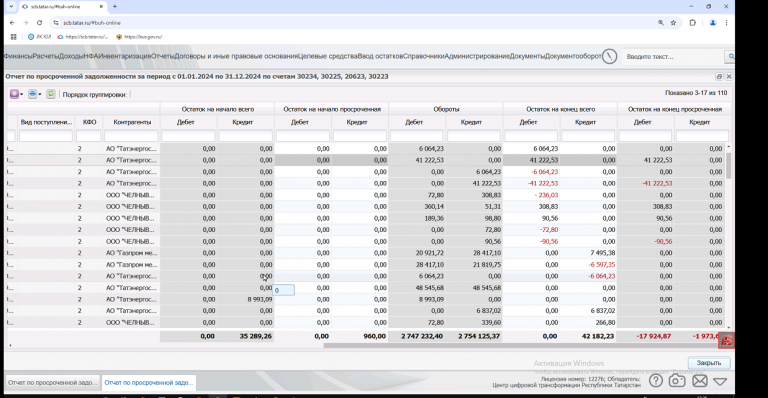768x398 pixels.
Task: Open the Документооборот menu
Action: pyautogui.click(x=573, y=56)
